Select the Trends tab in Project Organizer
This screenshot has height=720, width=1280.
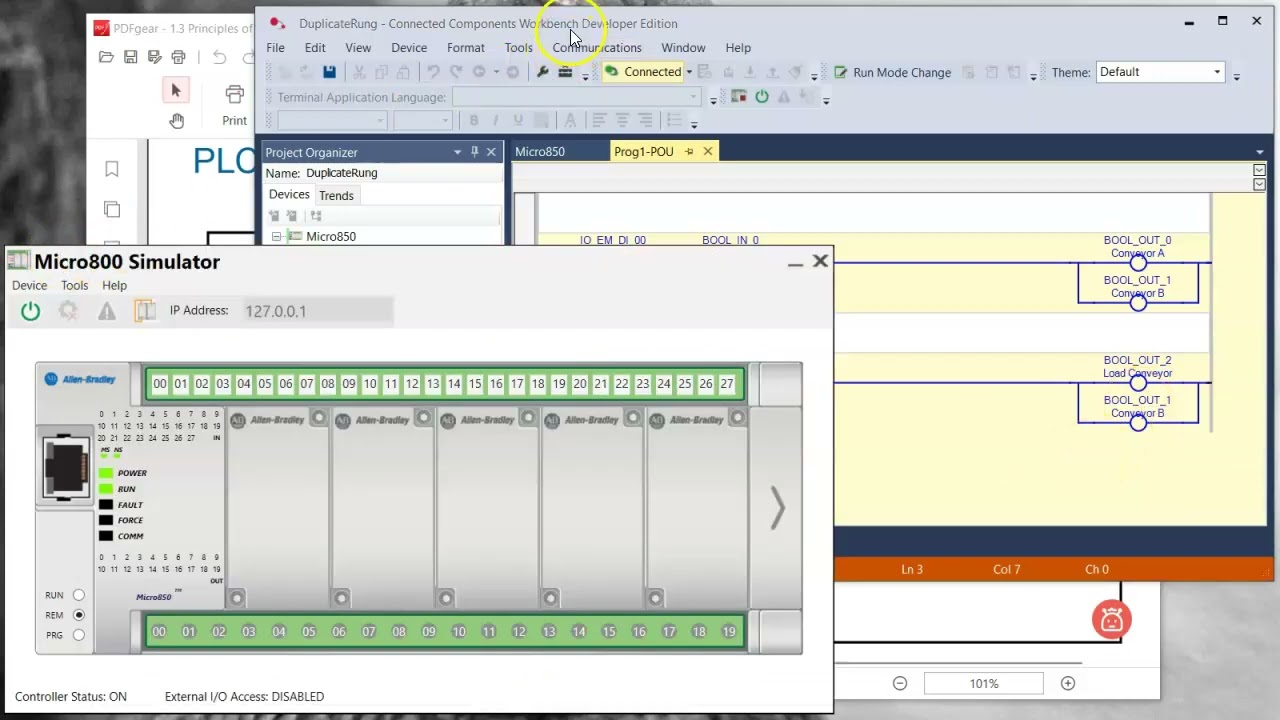coord(336,196)
